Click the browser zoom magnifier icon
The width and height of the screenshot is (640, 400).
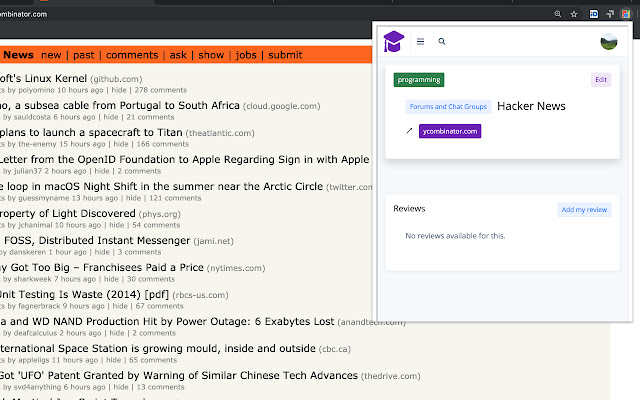coord(558,14)
